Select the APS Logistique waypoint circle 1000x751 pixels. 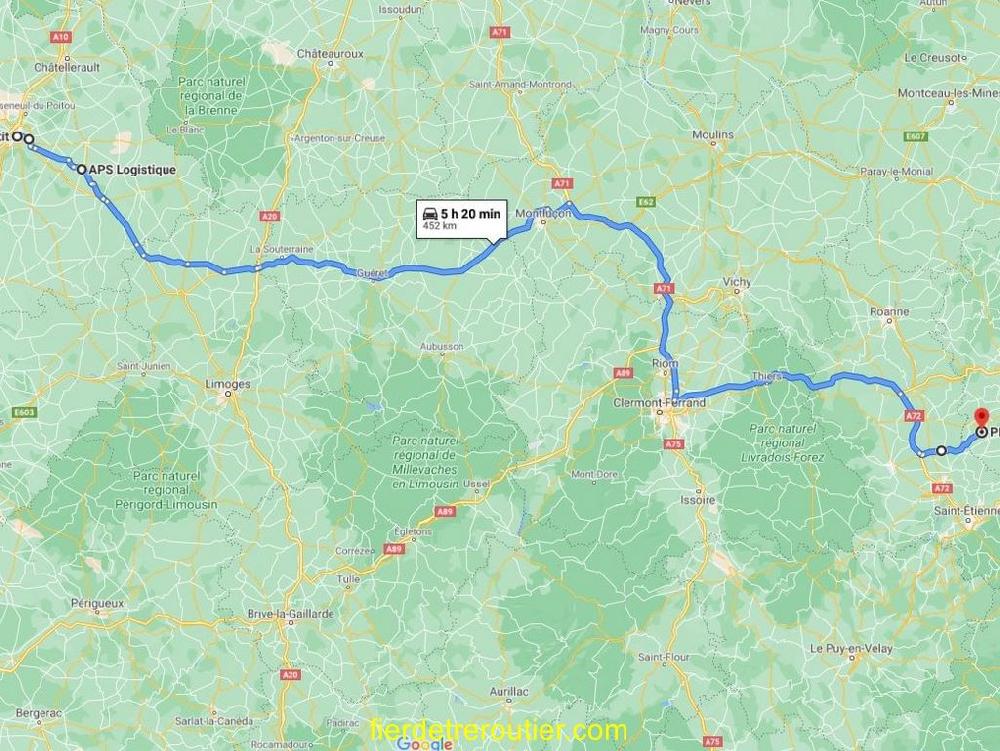pos(82,170)
